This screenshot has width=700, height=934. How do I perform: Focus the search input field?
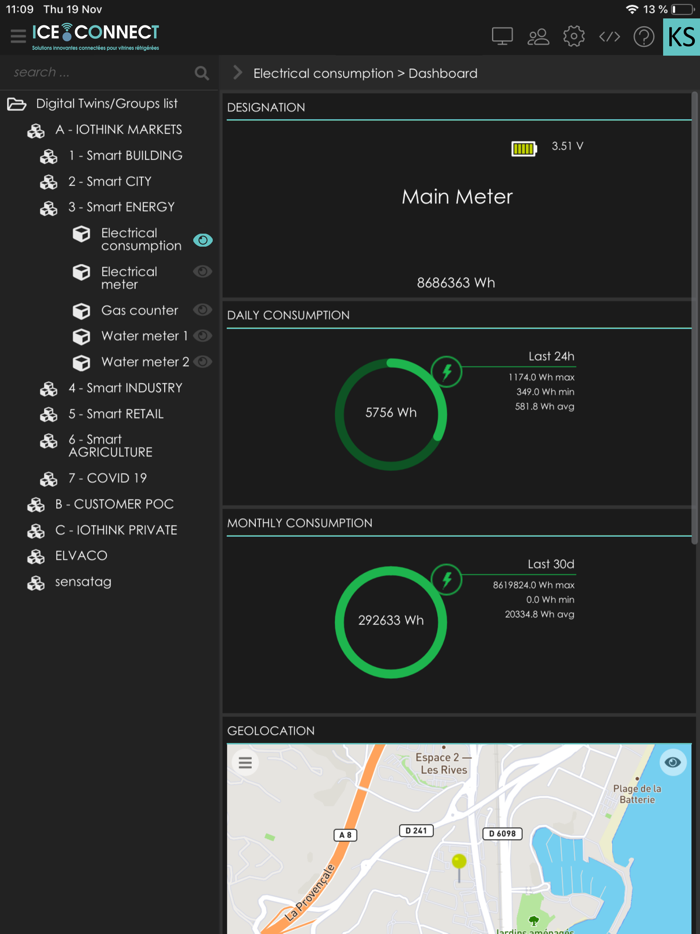pyautogui.click(x=101, y=73)
